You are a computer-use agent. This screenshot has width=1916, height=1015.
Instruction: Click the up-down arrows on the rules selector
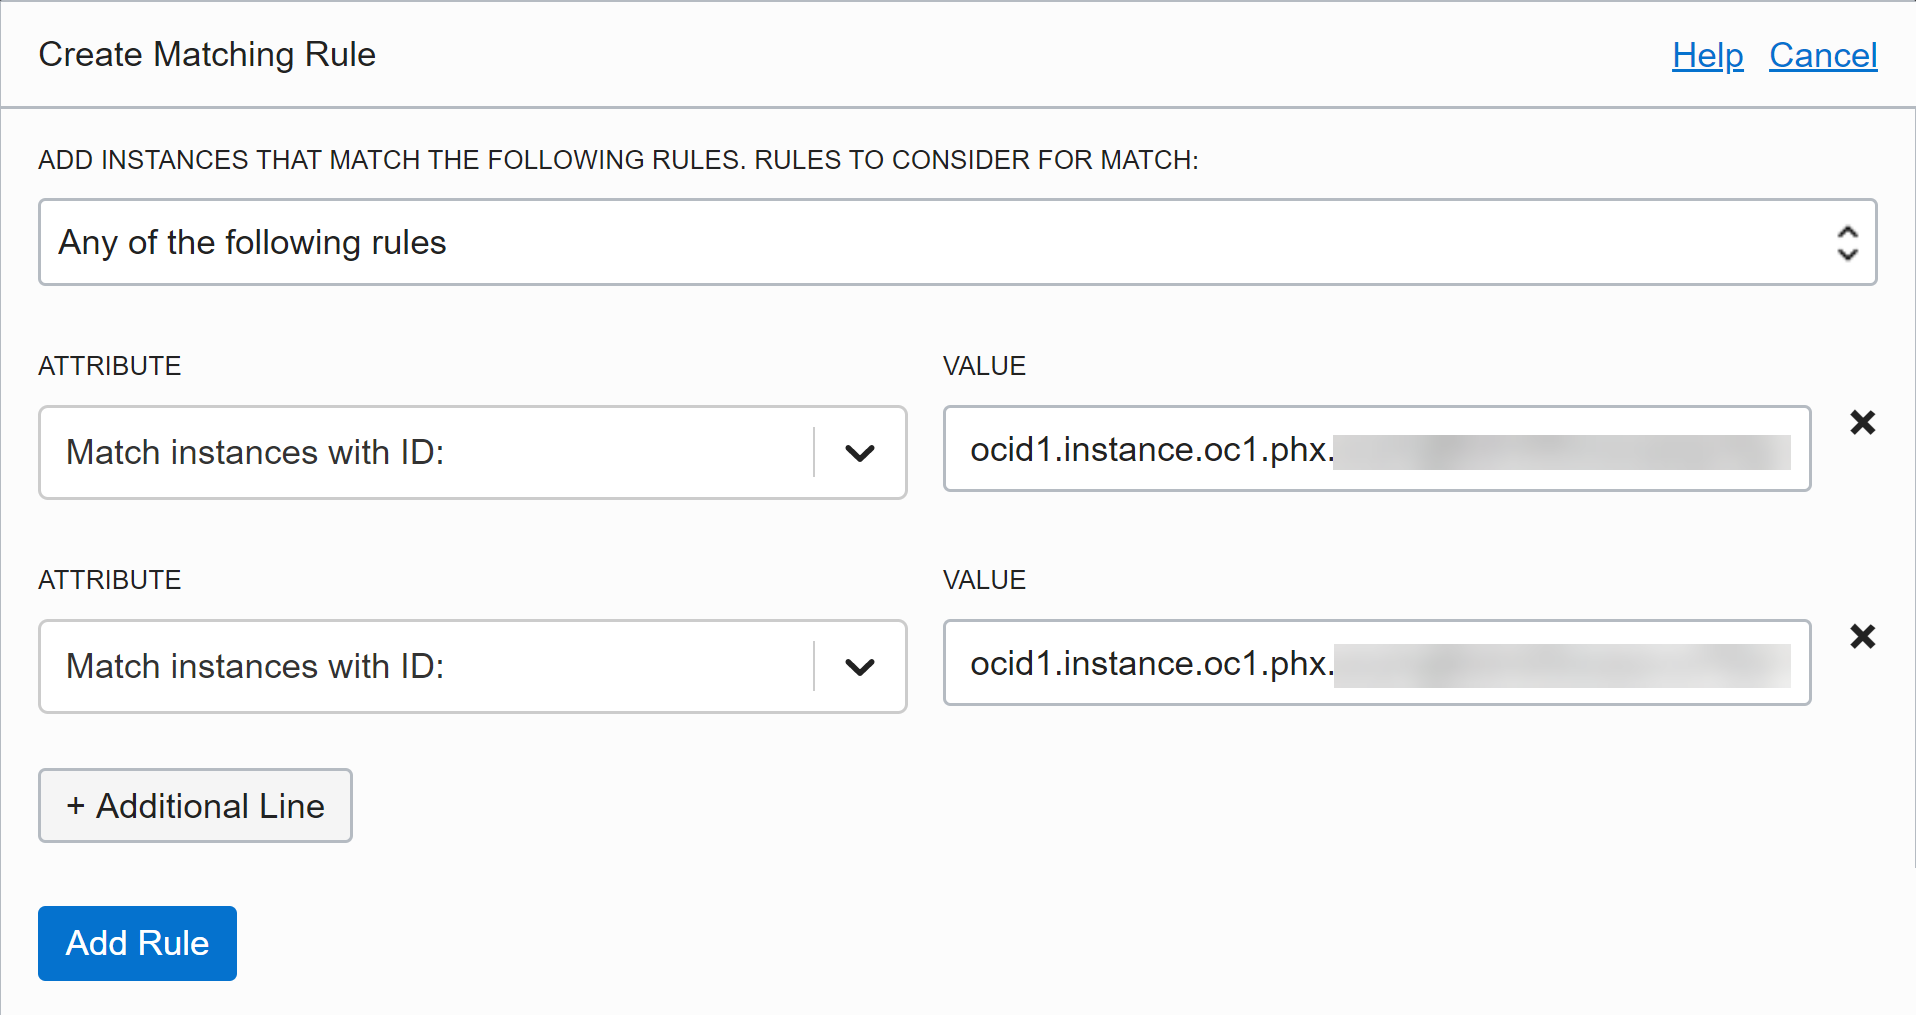point(1847,243)
